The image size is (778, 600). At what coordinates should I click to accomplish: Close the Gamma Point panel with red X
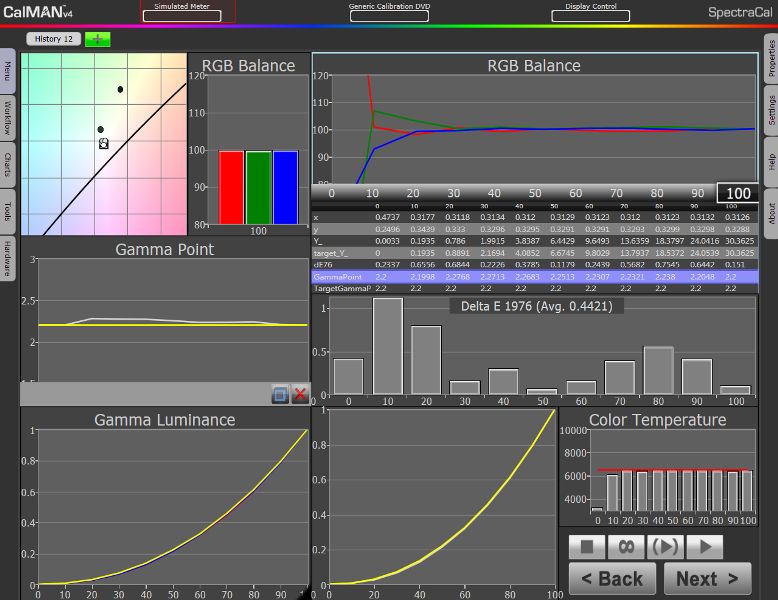pos(300,394)
